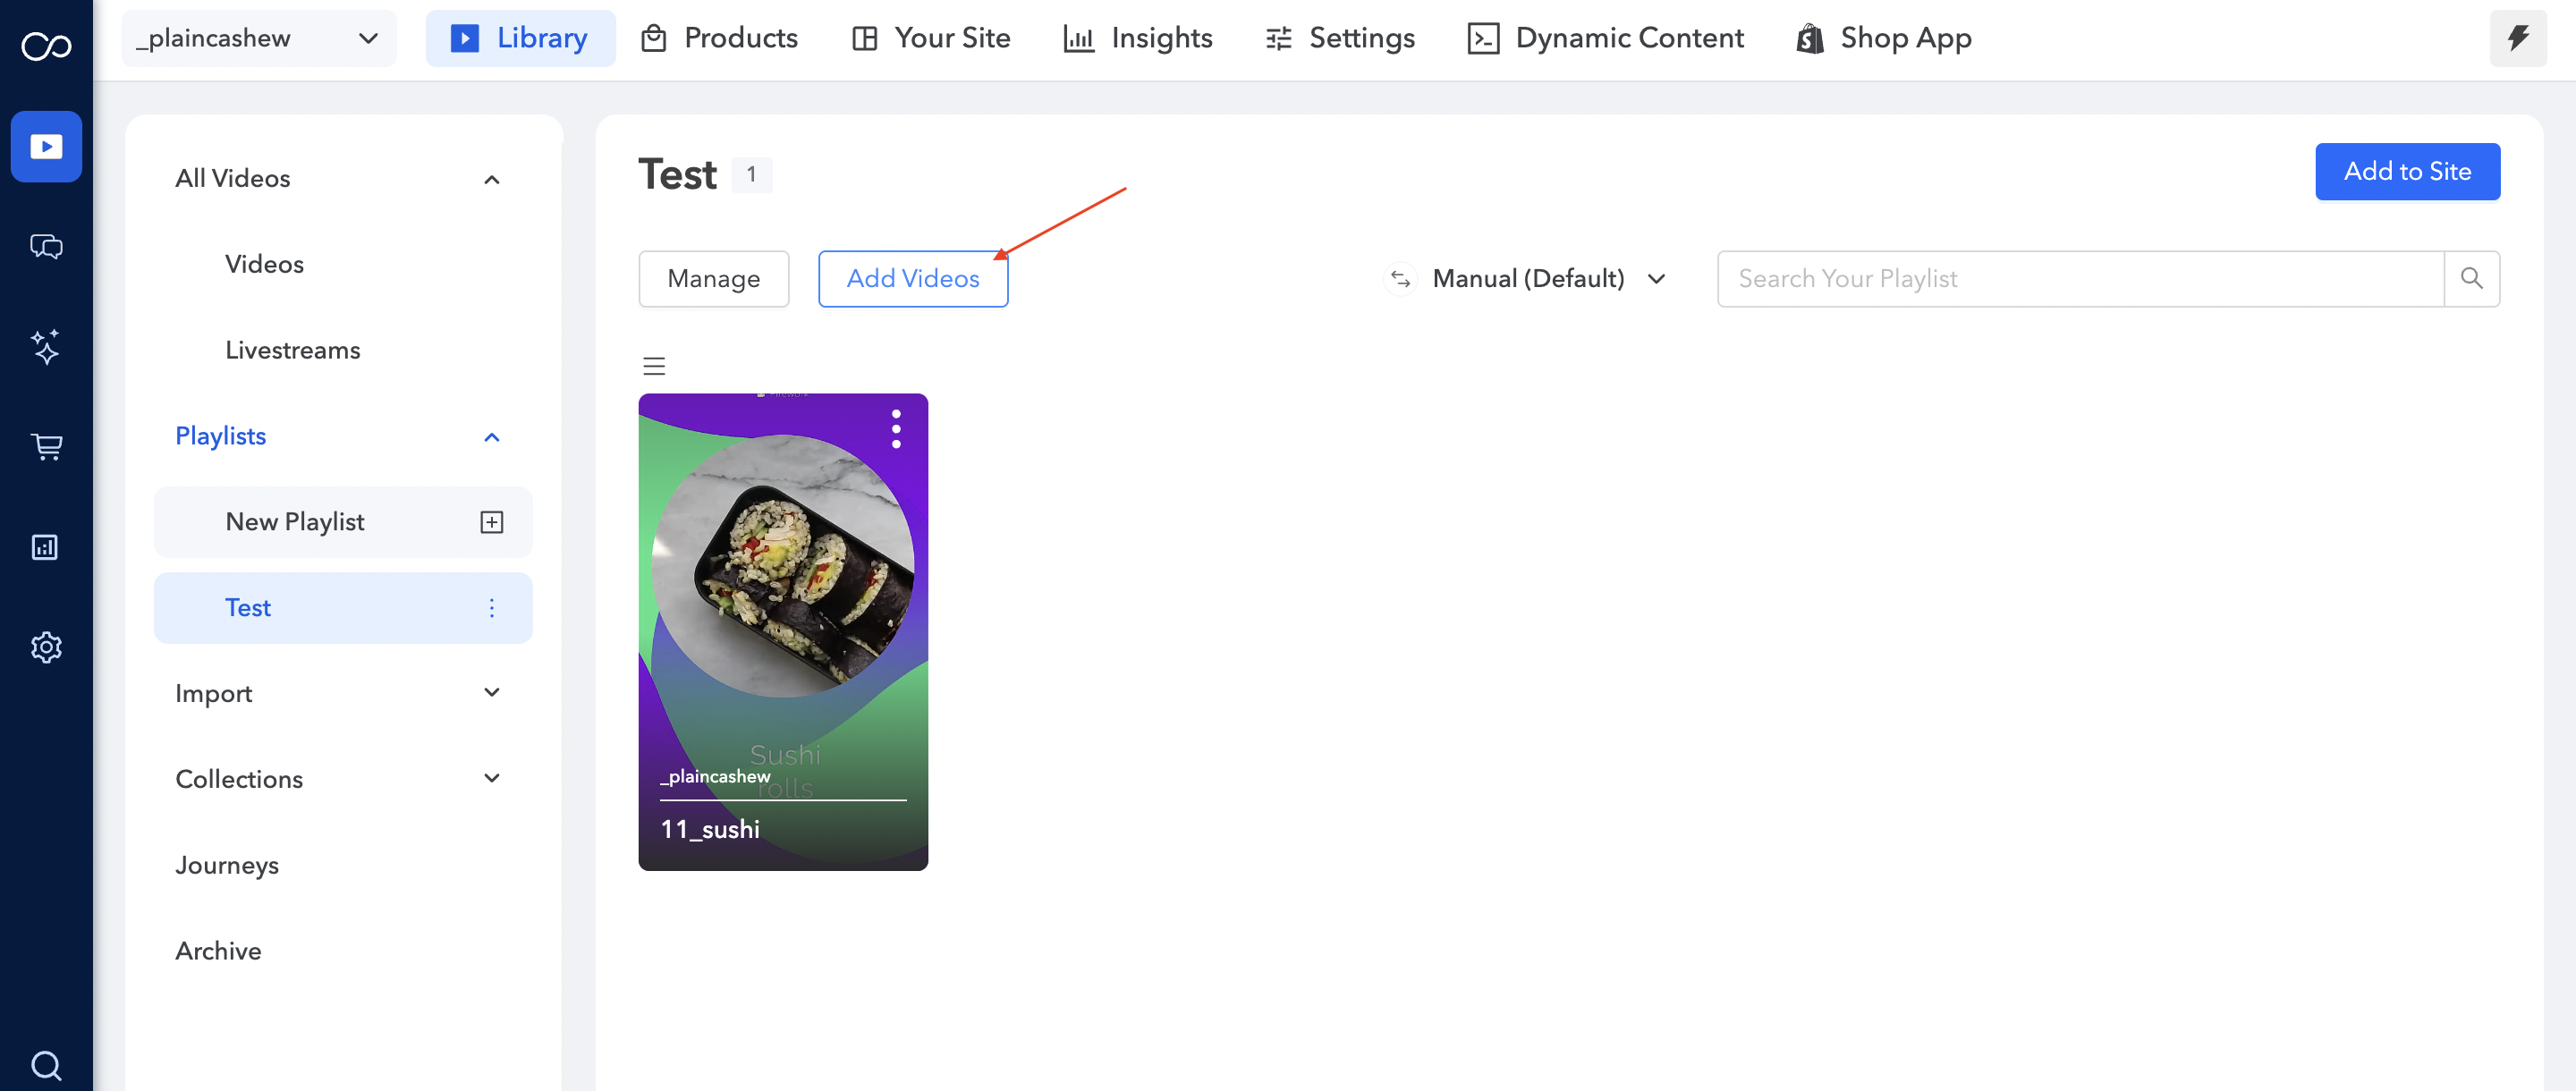The image size is (2576, 1091).
Task: Click the lightning bolt icon top right
Action: coord(2517,38)
